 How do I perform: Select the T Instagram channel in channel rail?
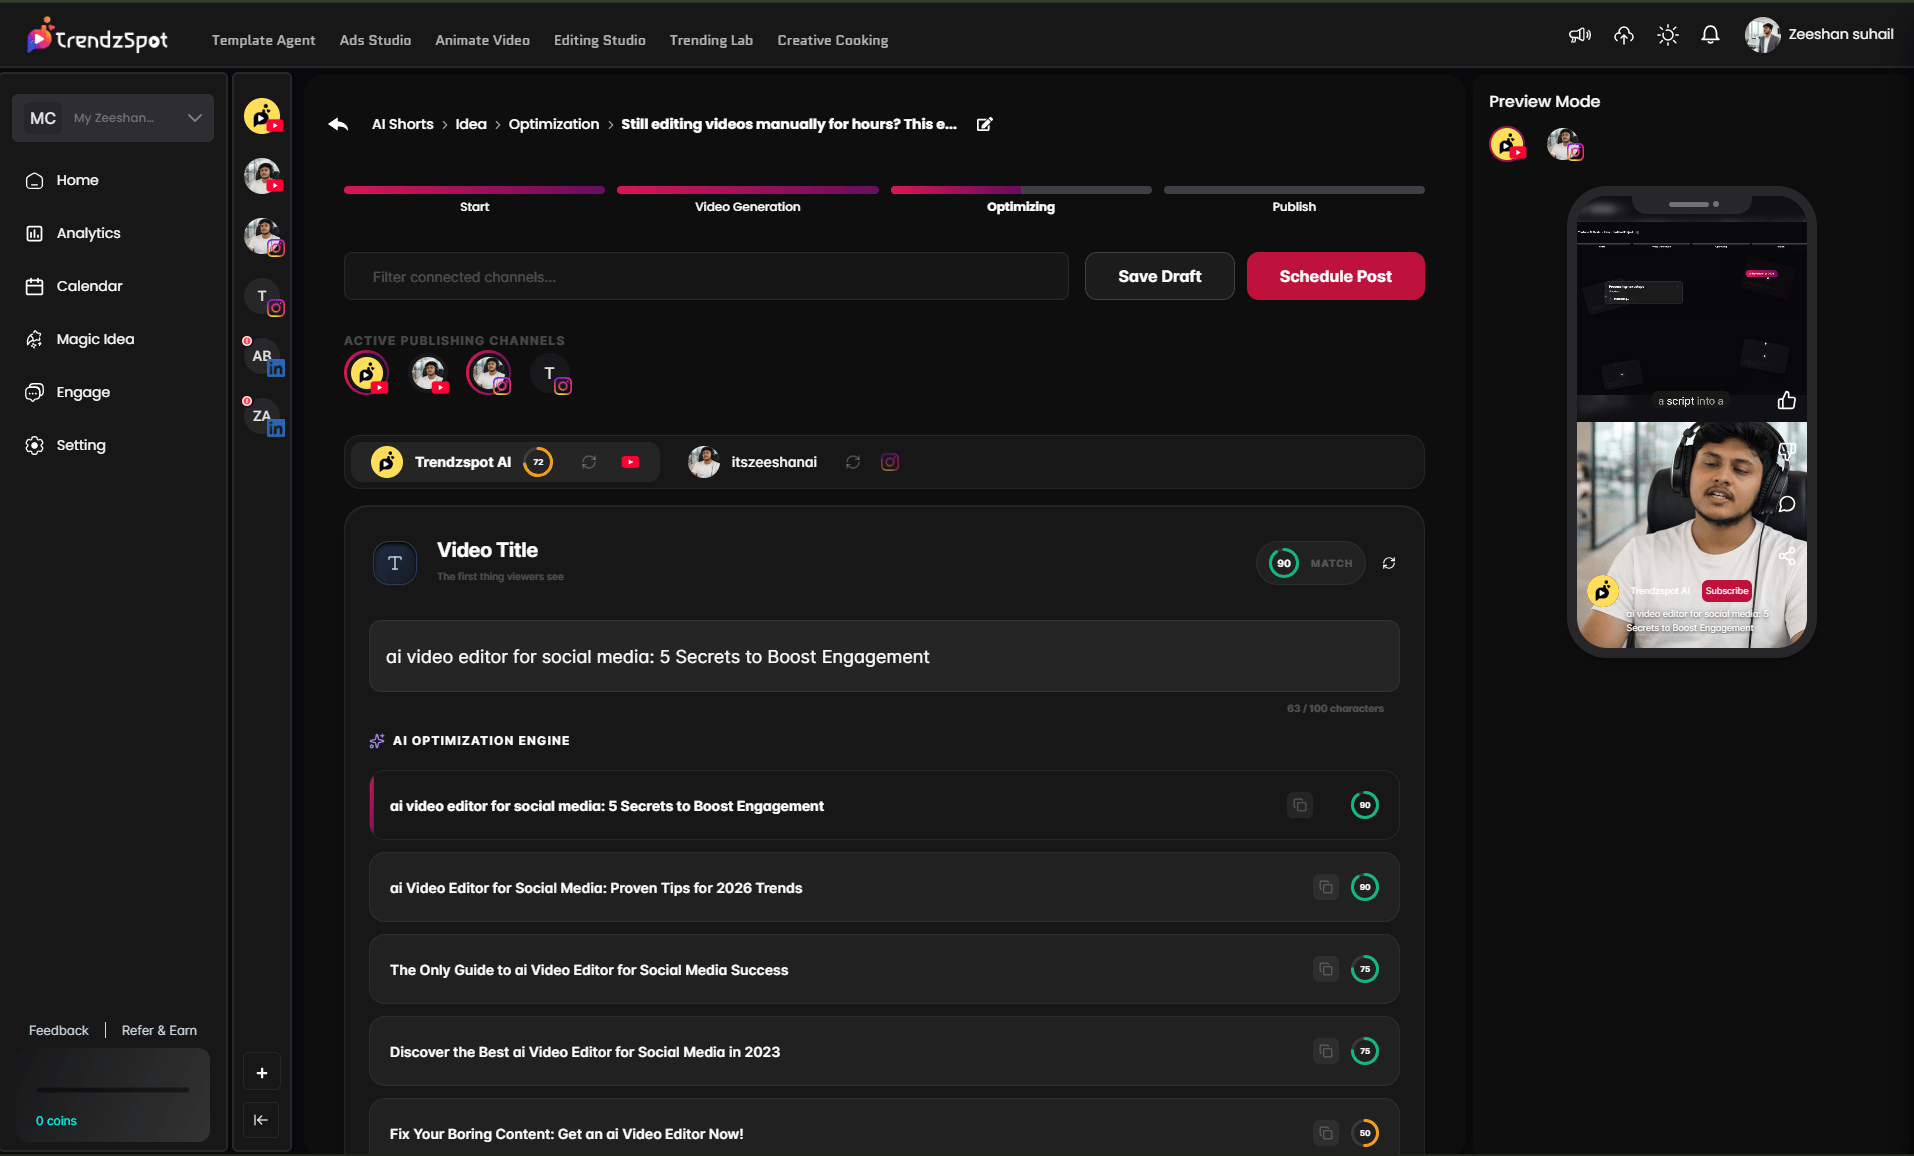tap(264, 297)
